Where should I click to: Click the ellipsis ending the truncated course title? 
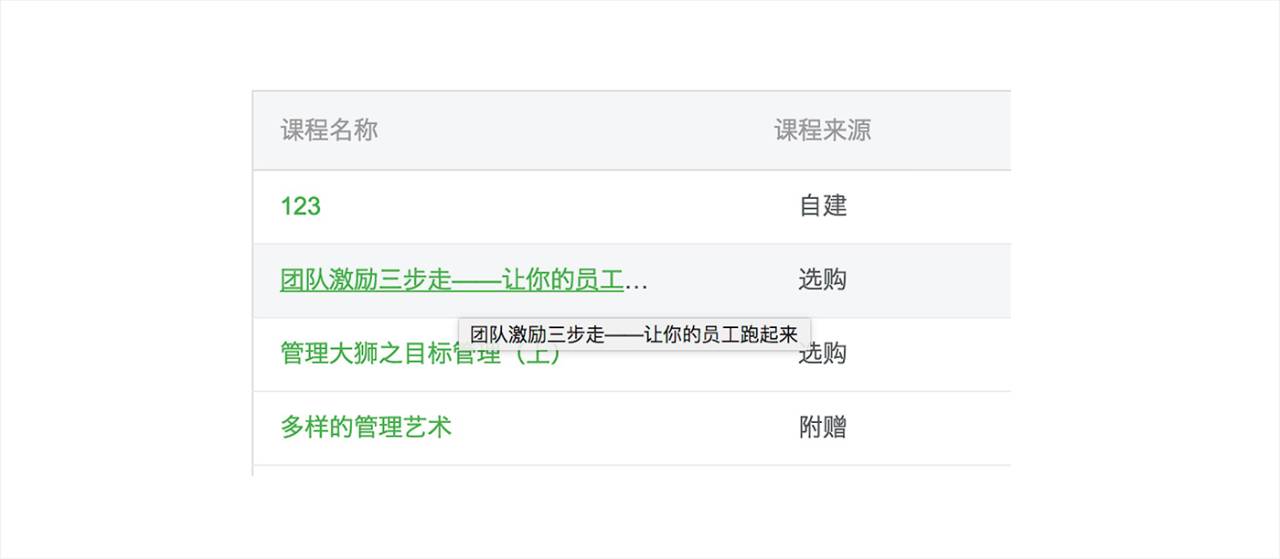click(637, 282)
